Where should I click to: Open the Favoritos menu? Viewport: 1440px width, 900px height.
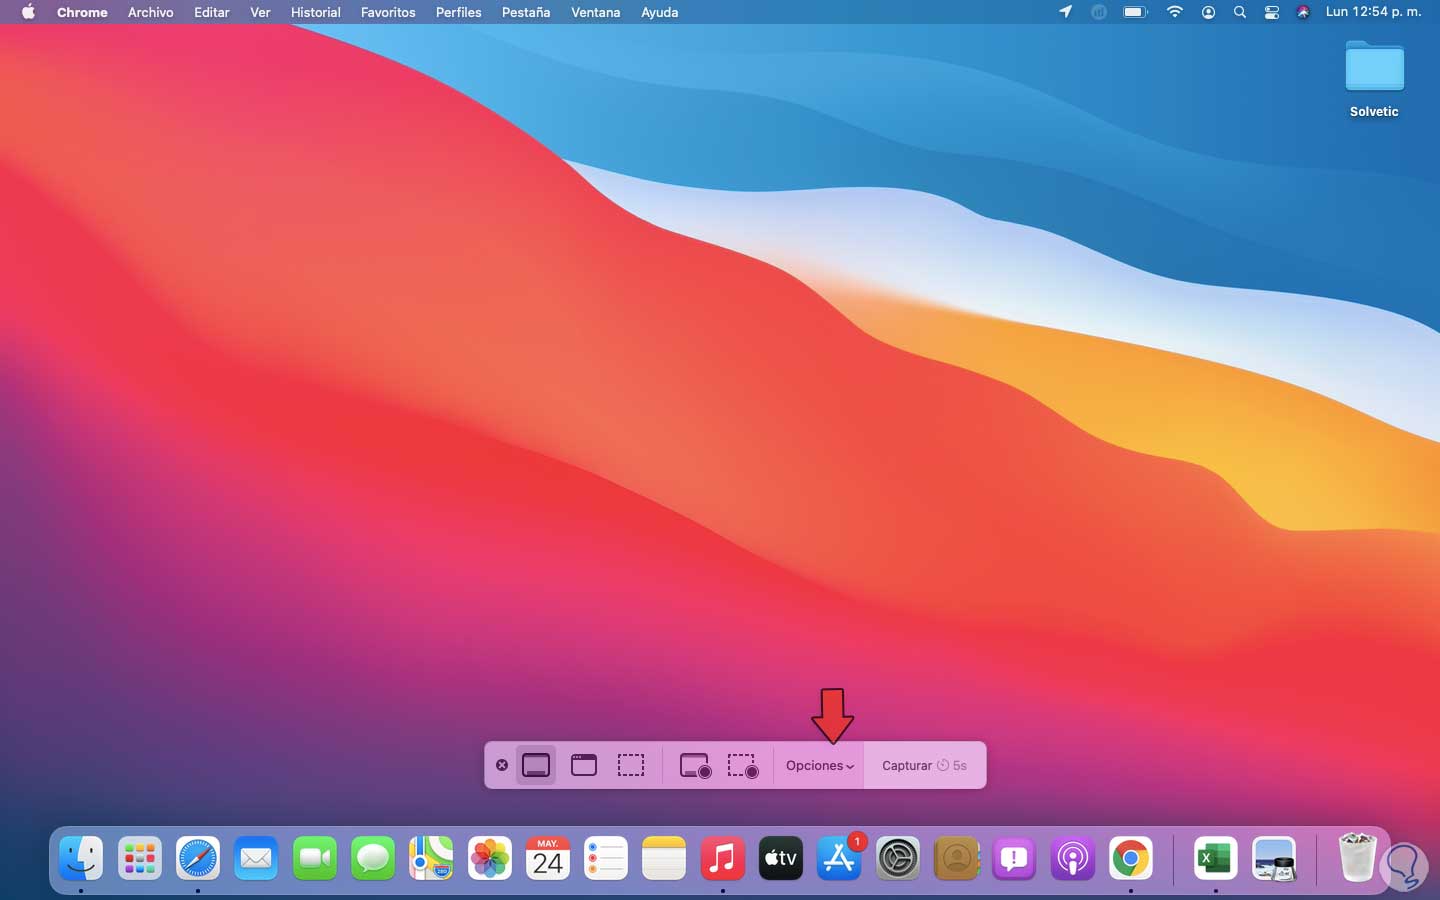(x=388, y=12)
